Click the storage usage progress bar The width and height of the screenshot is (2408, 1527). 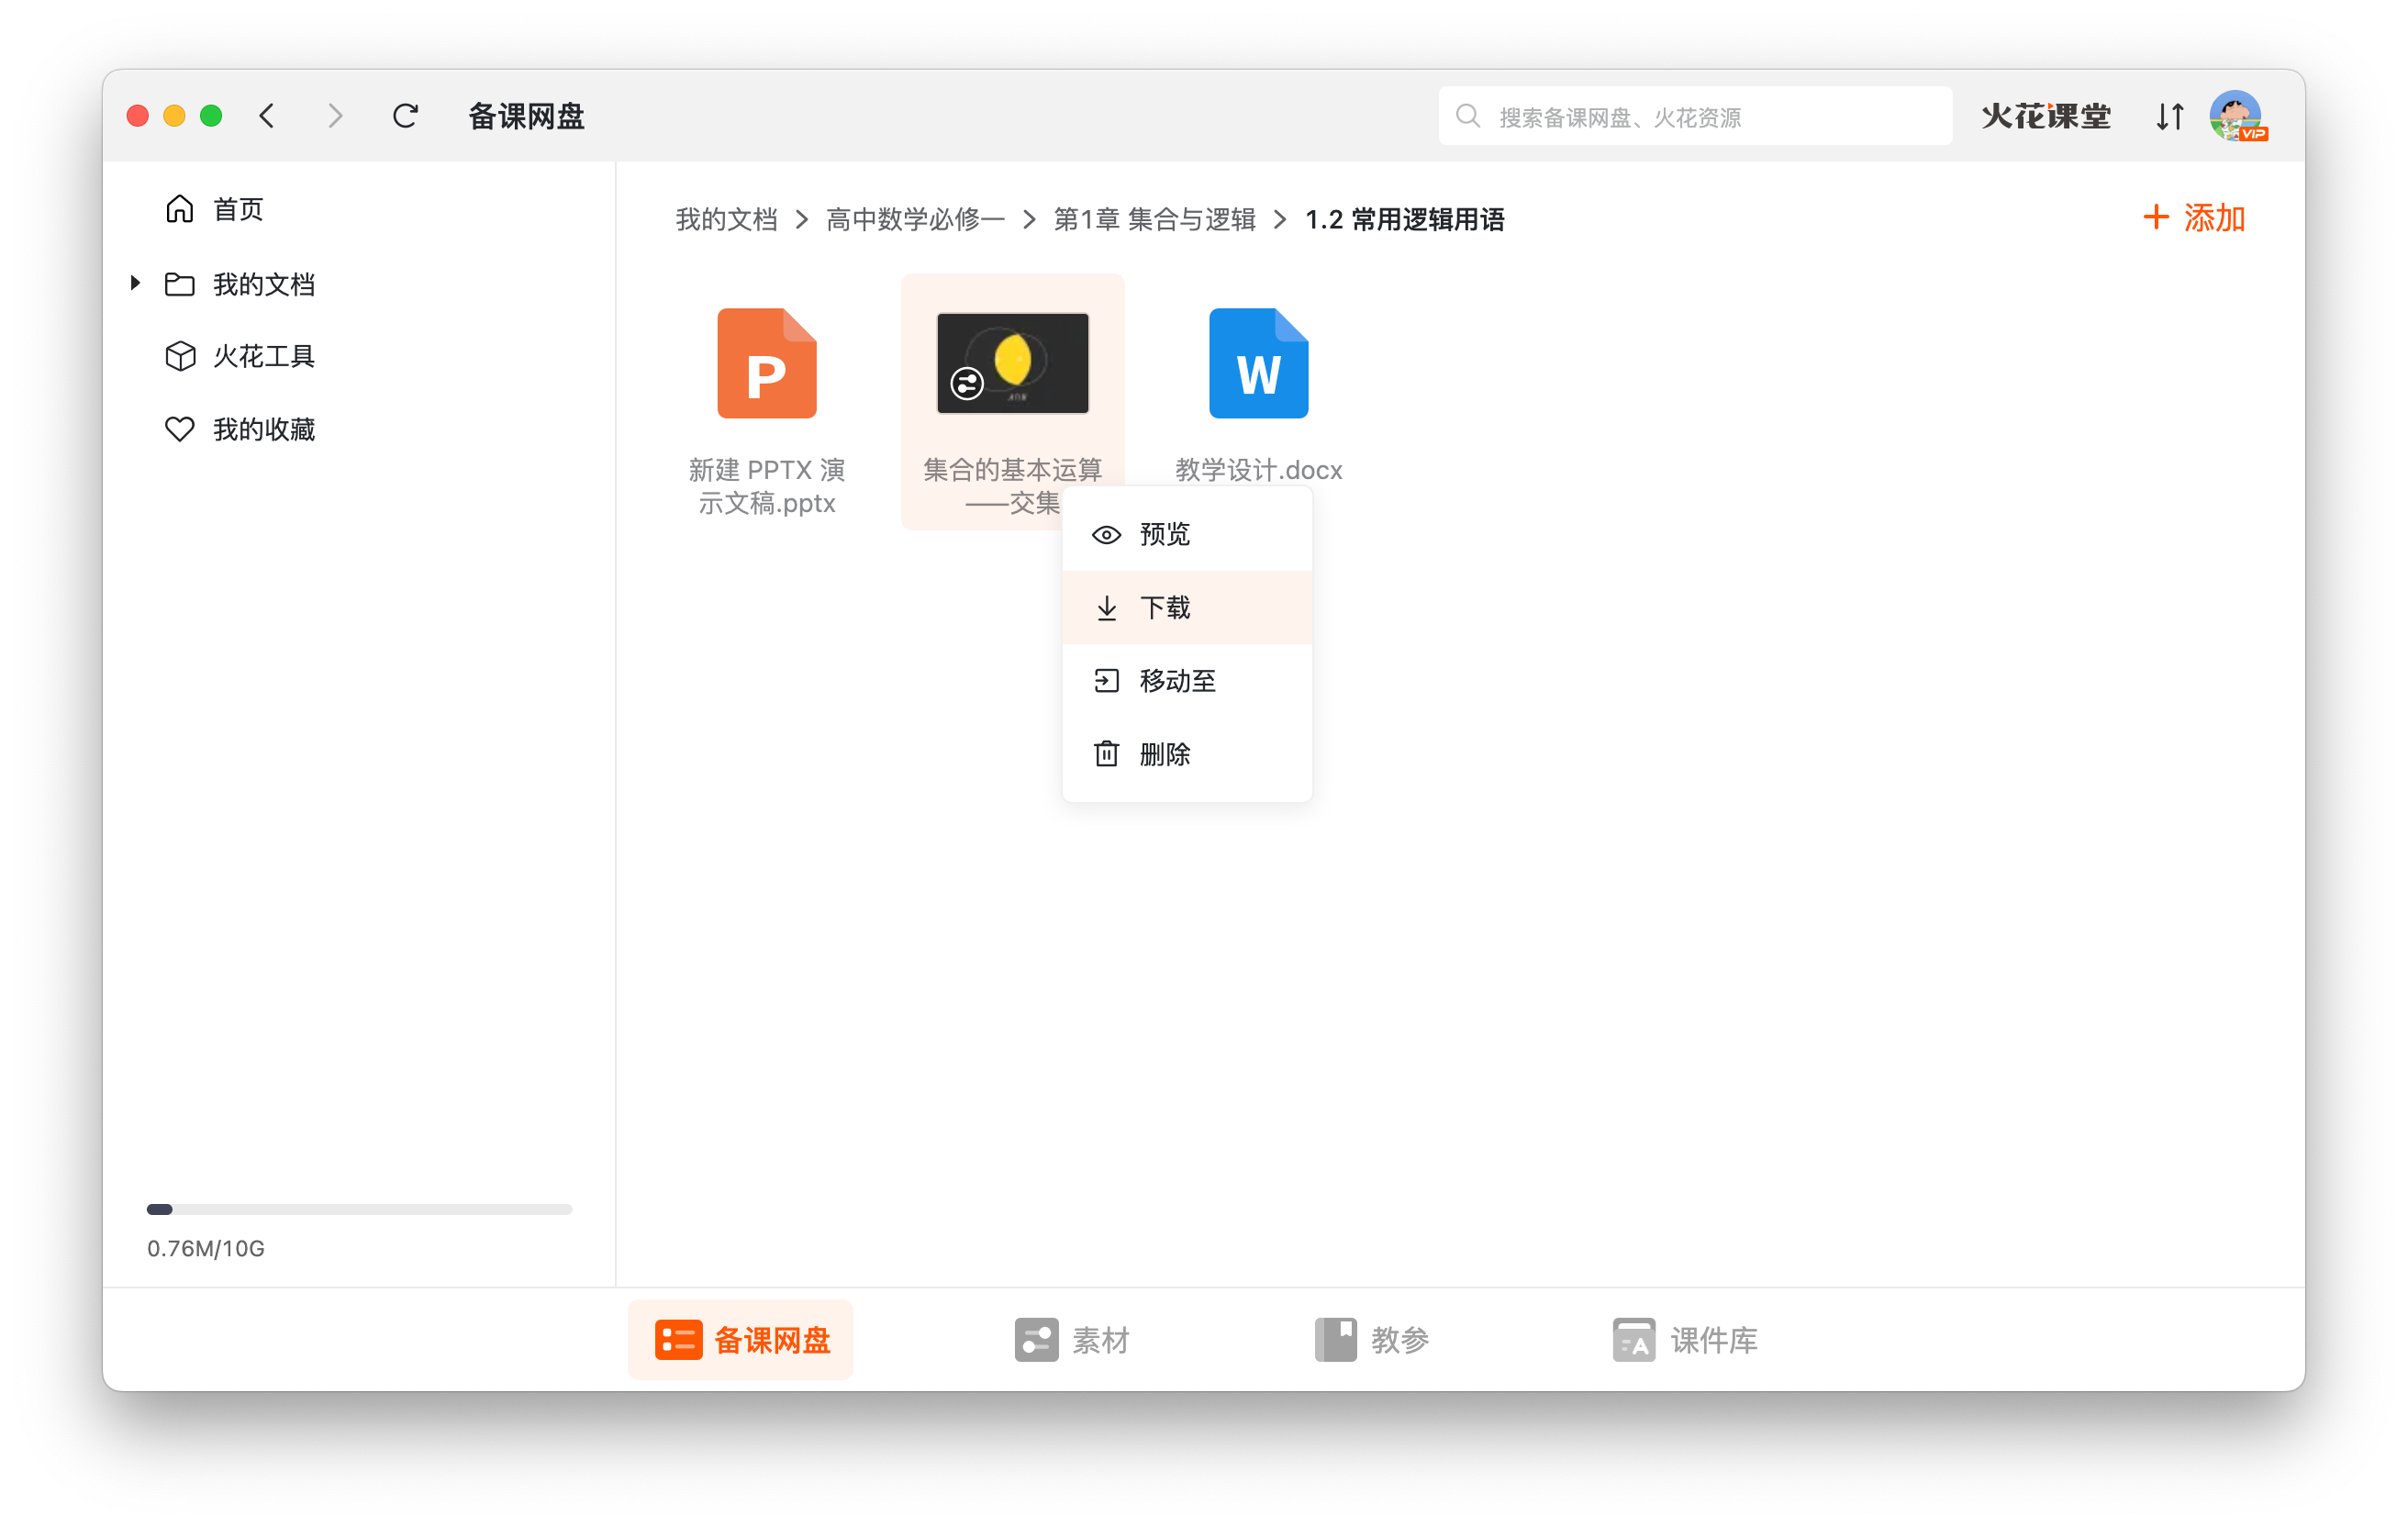[x=359, y=1209]
